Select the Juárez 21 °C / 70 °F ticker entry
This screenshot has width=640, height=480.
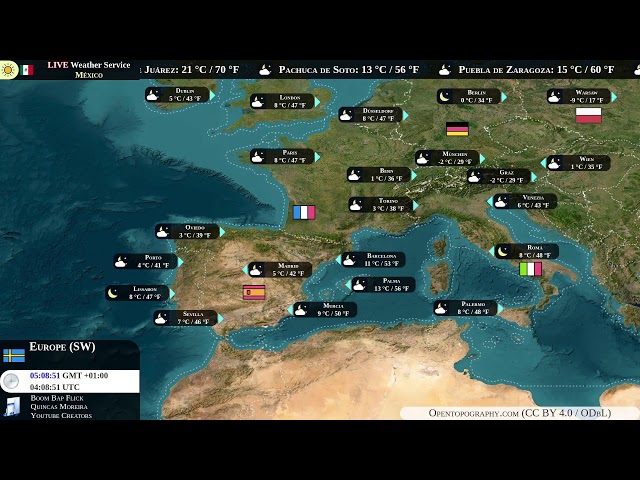click(x=190, y=70)
